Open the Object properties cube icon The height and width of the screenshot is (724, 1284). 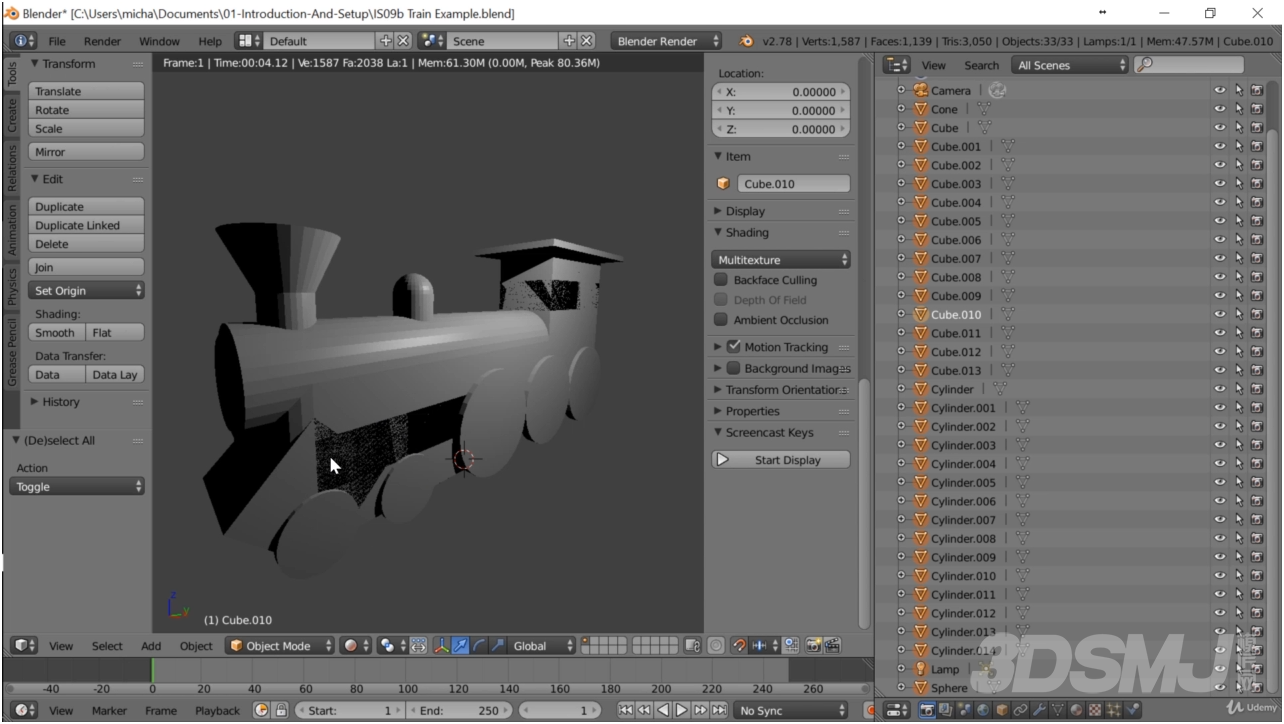pyautogui.click(x=1002, y=709)
